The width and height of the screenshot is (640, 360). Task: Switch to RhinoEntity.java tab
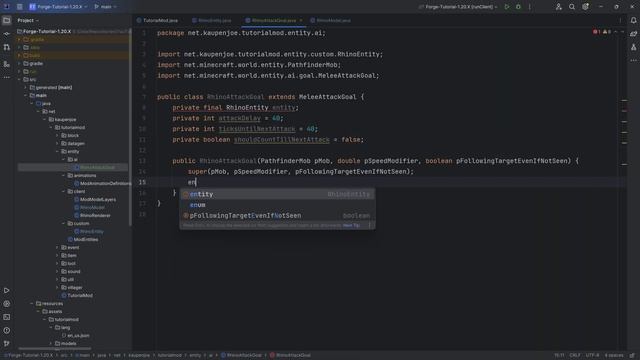pos(212,20)
